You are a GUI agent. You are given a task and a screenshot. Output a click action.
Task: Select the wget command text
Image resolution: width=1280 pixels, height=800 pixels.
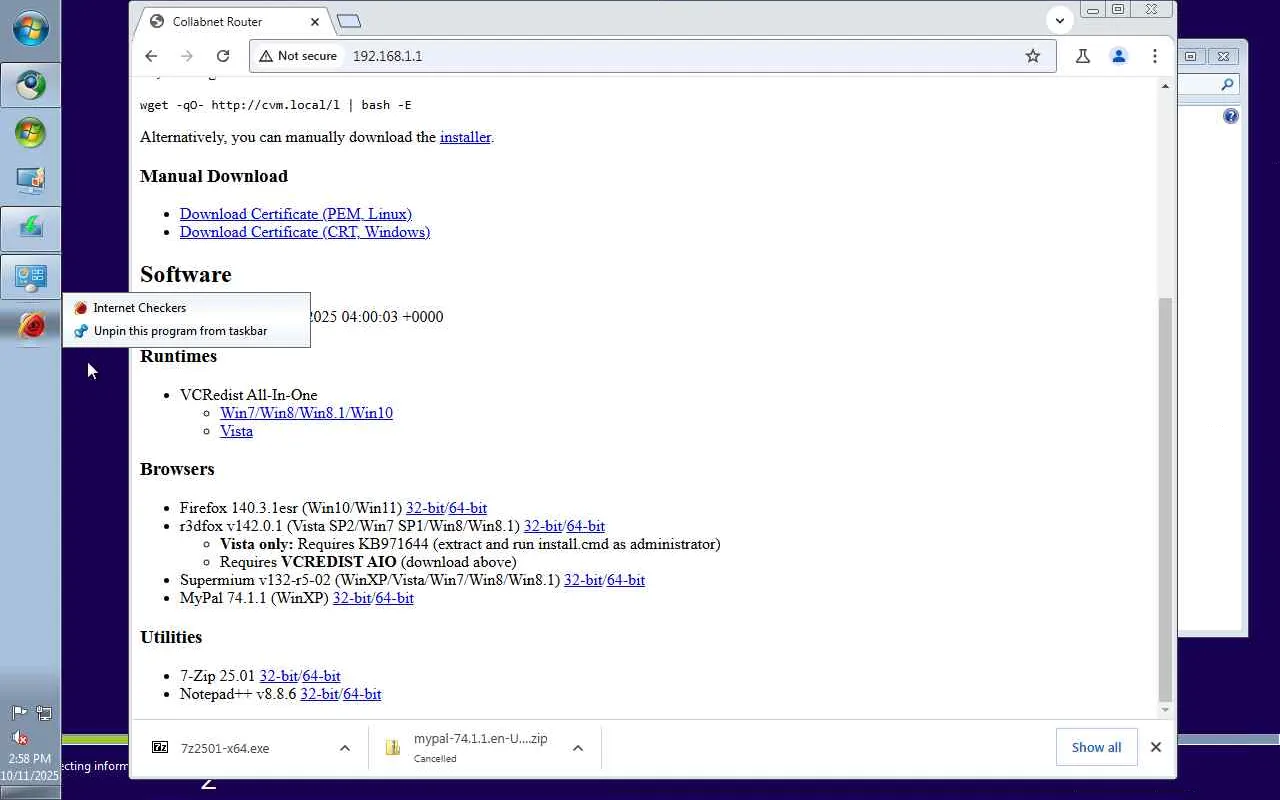point(276,105)
